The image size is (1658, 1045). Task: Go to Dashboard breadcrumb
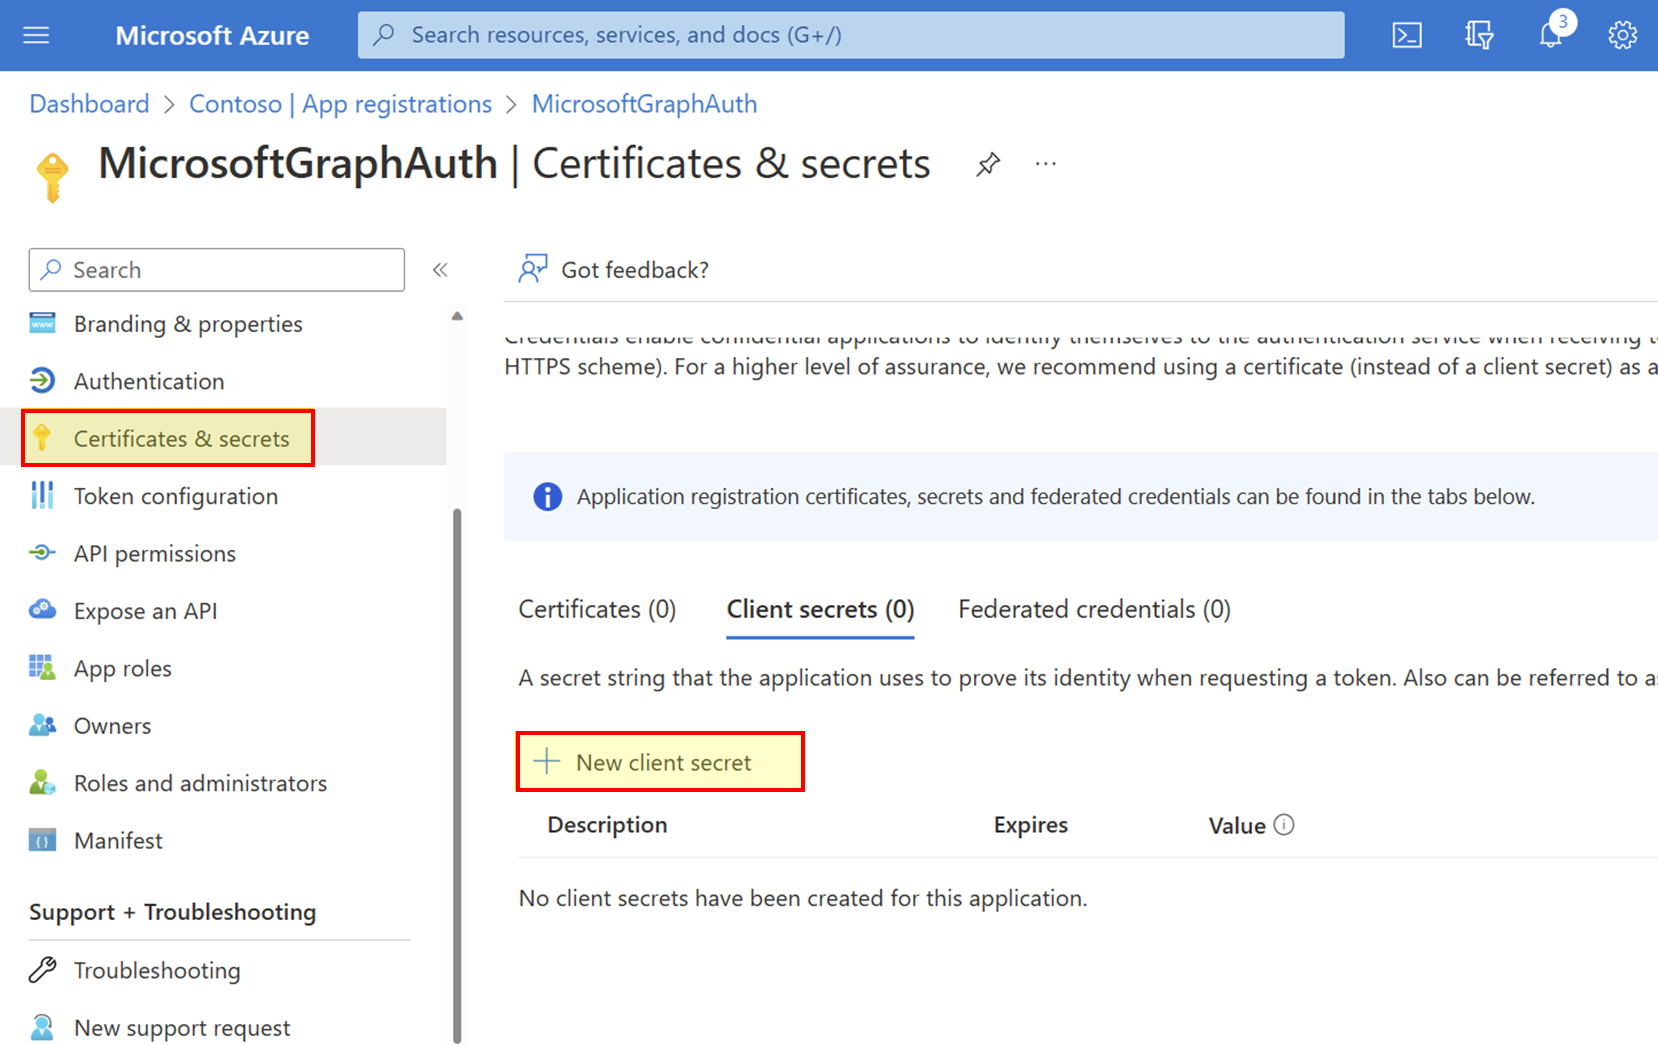tap(89, 104)
